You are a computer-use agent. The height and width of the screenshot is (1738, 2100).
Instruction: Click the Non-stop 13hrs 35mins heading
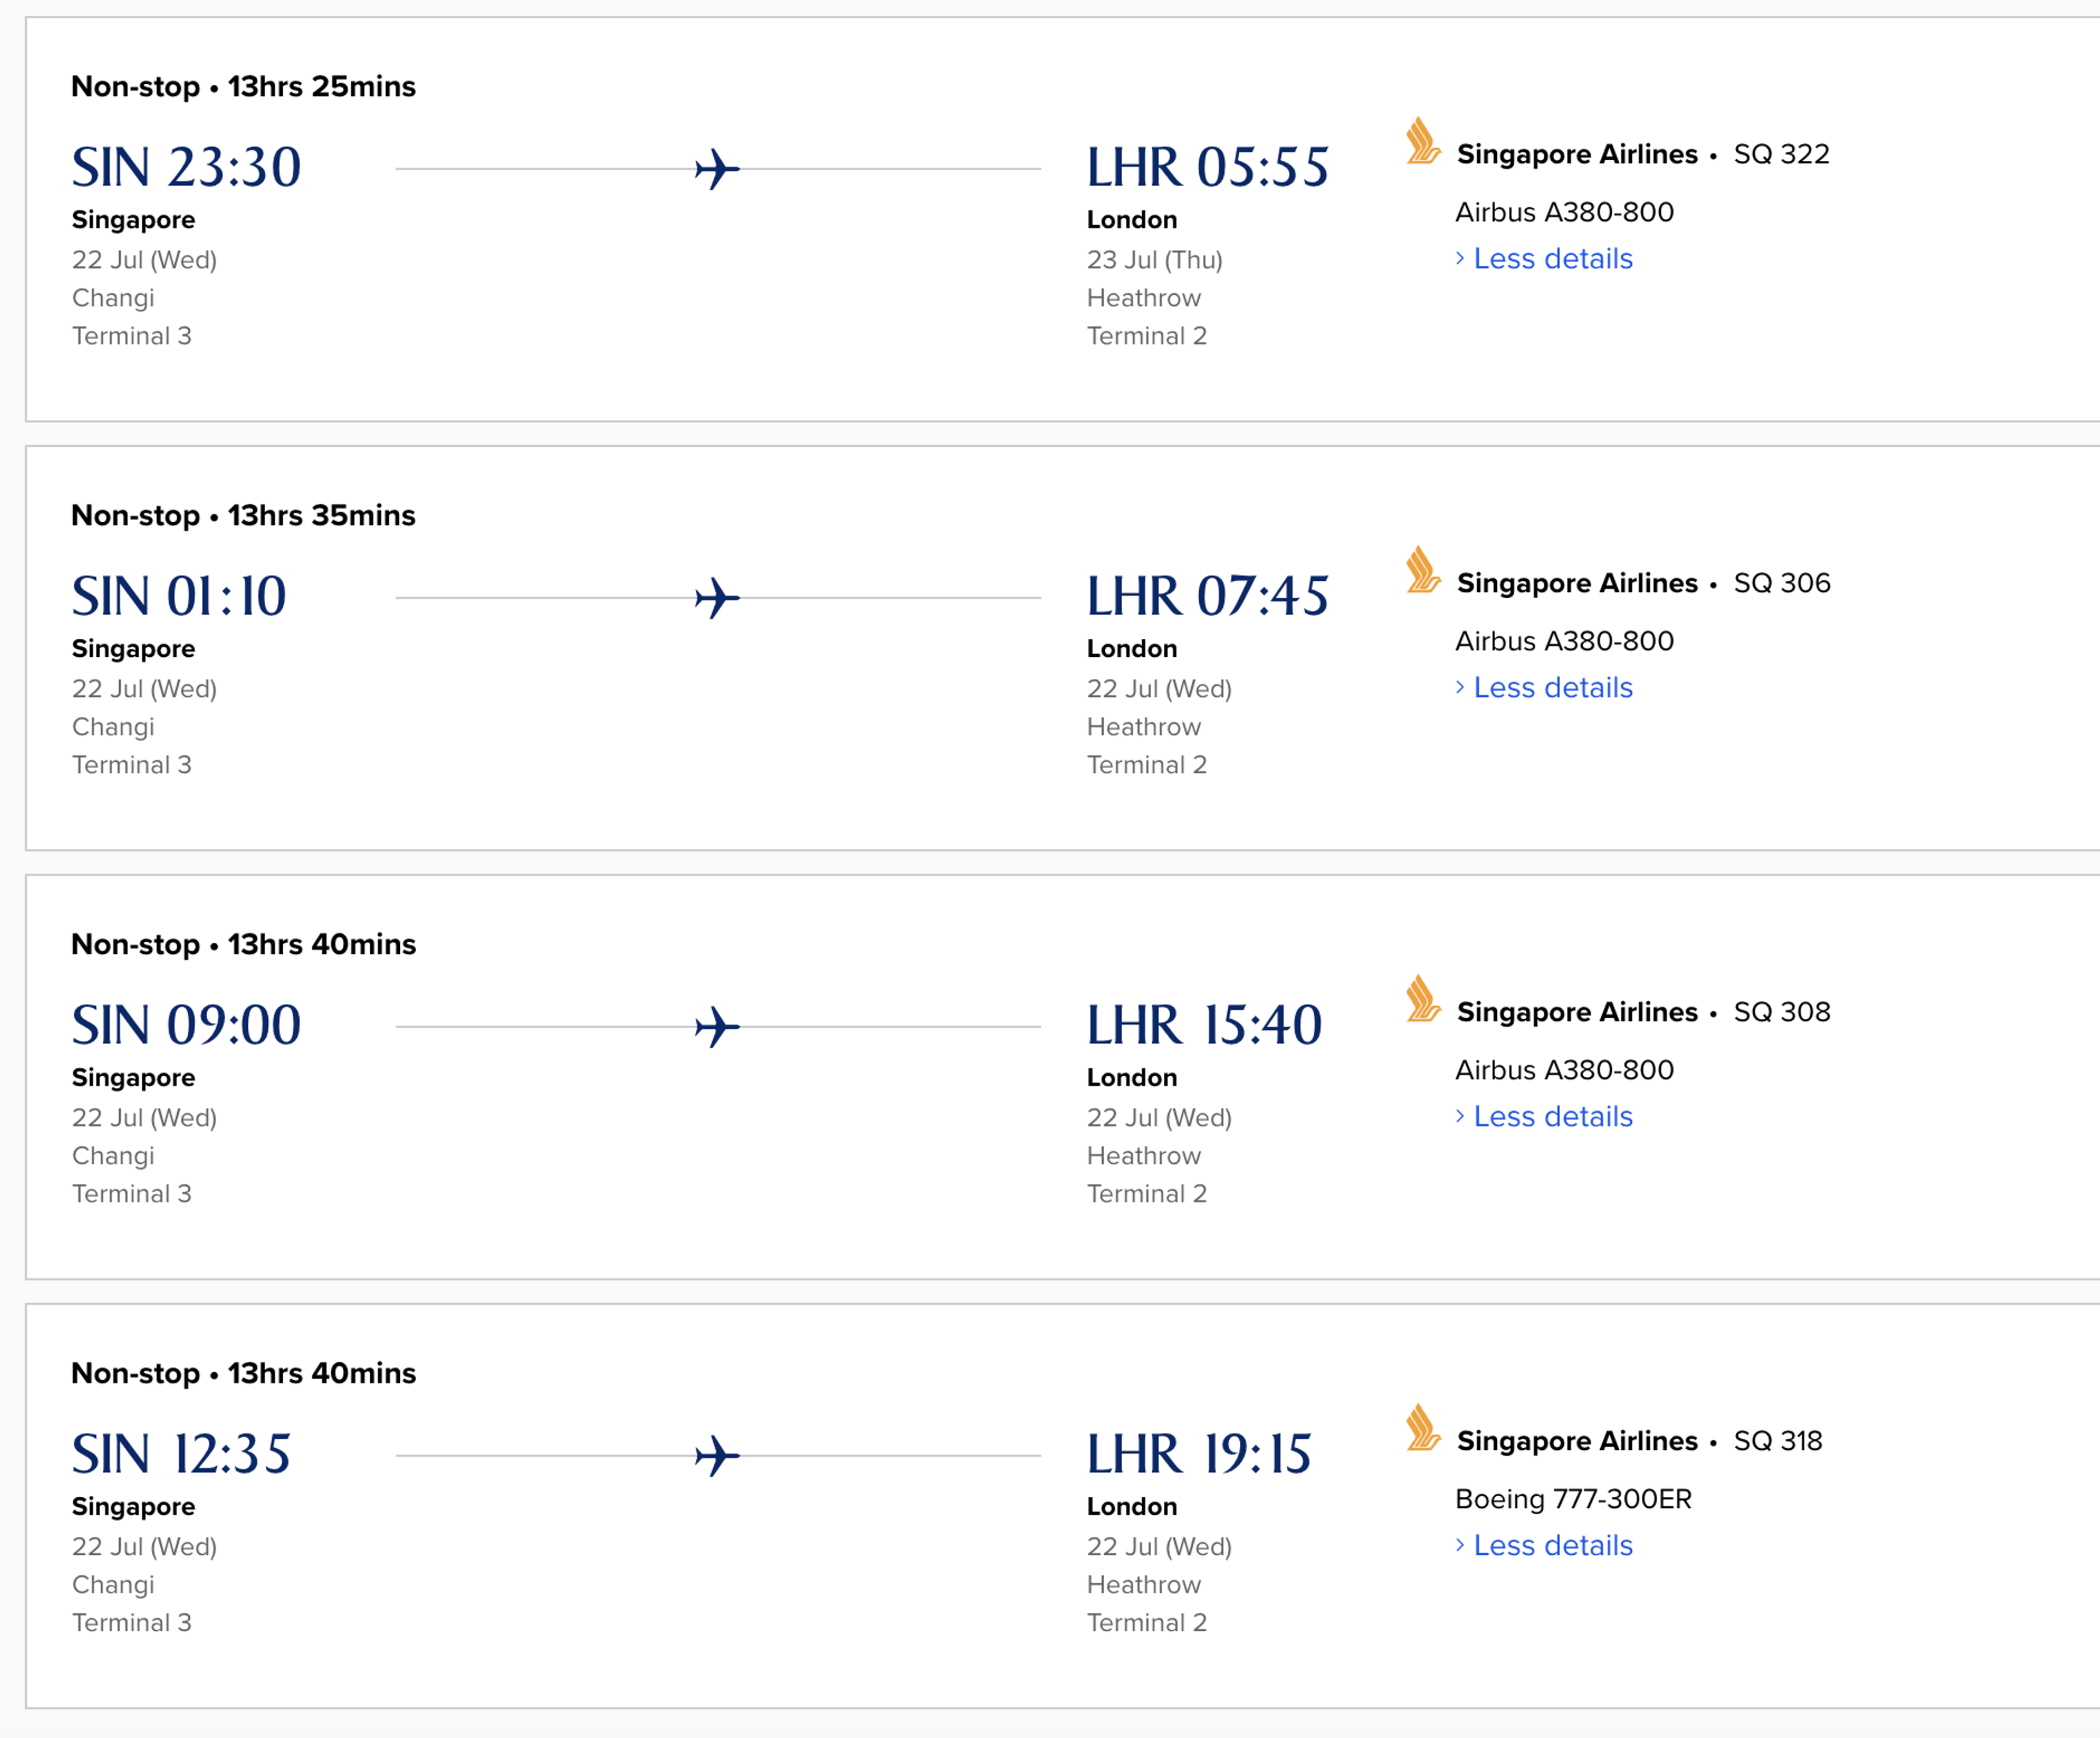pos(243,516)
